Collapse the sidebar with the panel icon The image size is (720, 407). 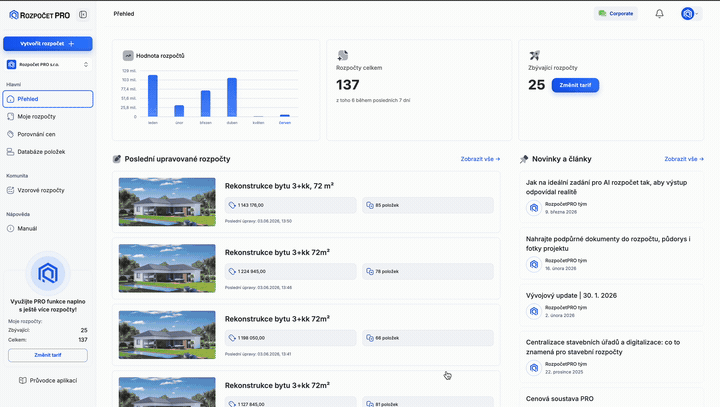[83, 15]
